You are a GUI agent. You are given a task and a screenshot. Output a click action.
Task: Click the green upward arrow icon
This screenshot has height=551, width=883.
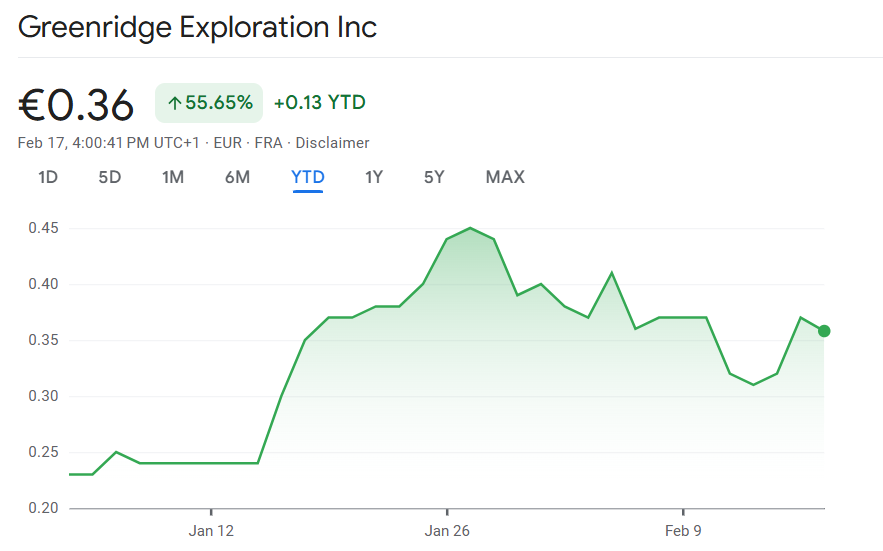pos(175,103)
